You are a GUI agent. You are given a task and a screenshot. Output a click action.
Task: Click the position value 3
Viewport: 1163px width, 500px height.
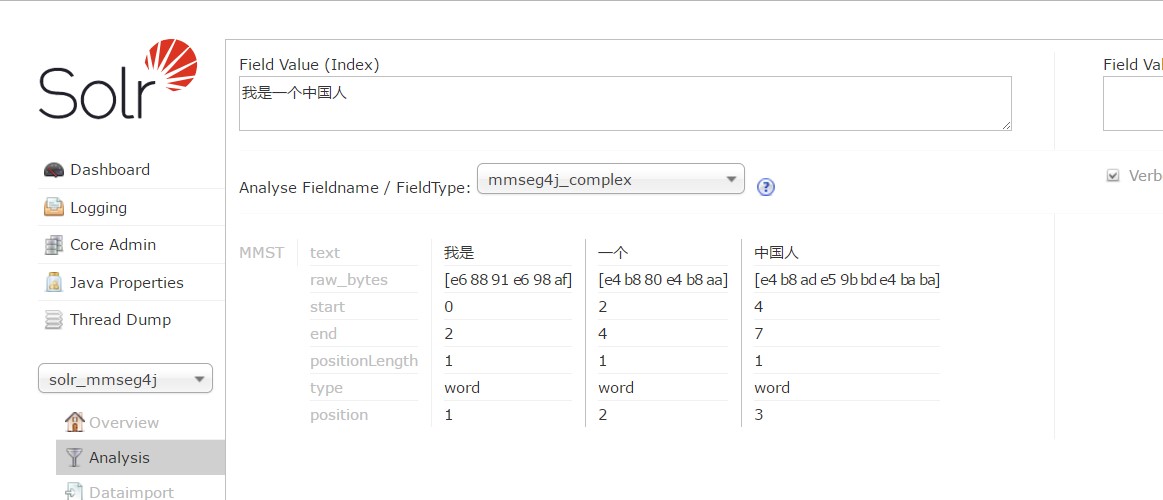[759, 415]
